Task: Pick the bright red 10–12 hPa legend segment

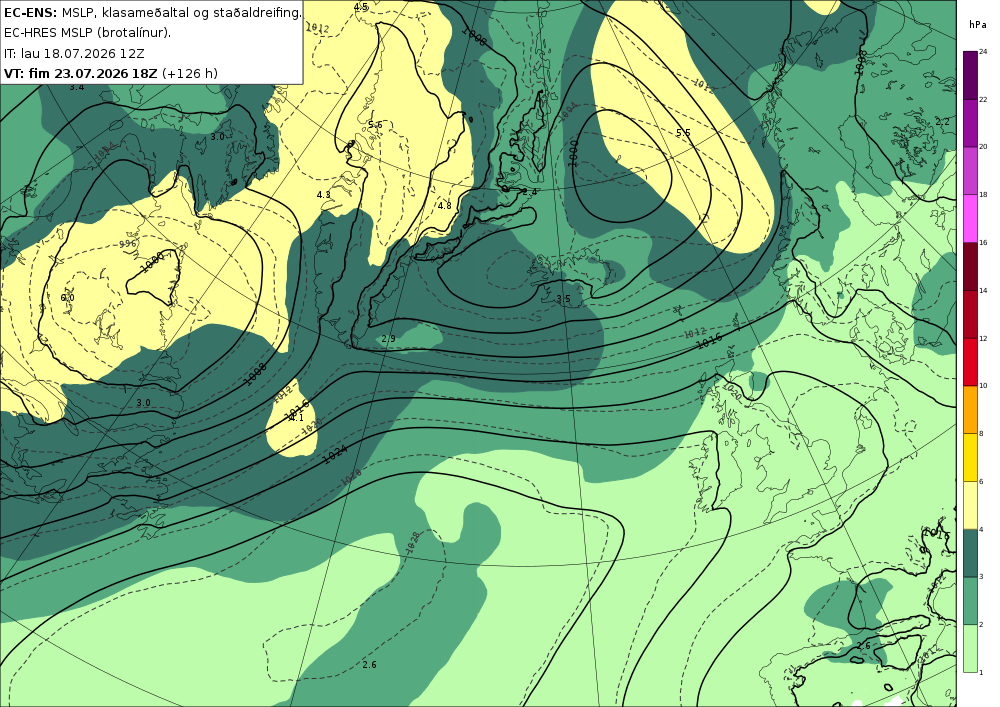Action: coord(971,361)
